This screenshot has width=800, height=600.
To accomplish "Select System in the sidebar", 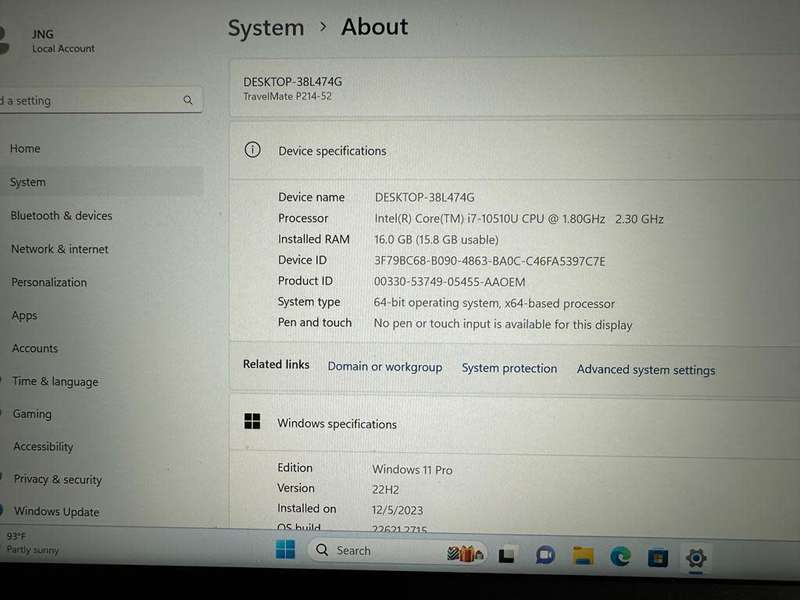I will 99,182.
